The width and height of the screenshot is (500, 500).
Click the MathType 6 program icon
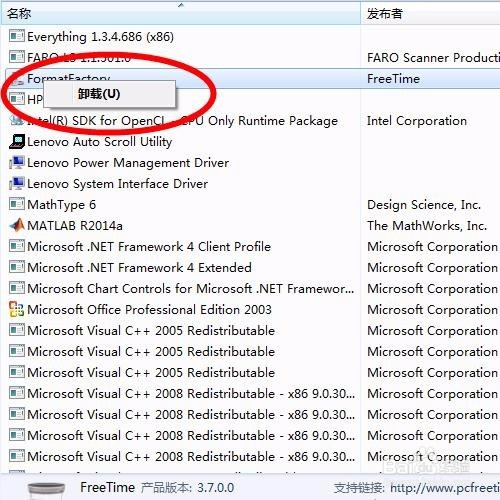click(17, 204)
